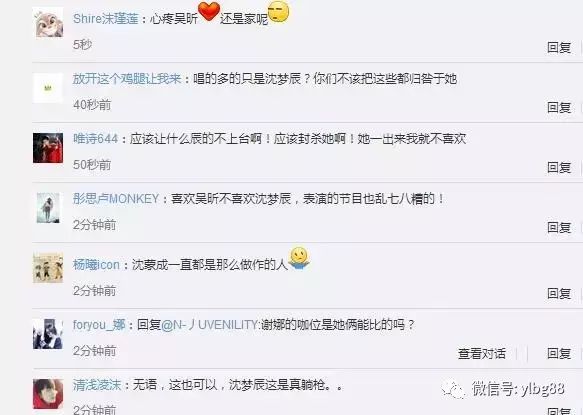
Task: Open 清浅凌沫's profile avatar
Action: point(48,394)
